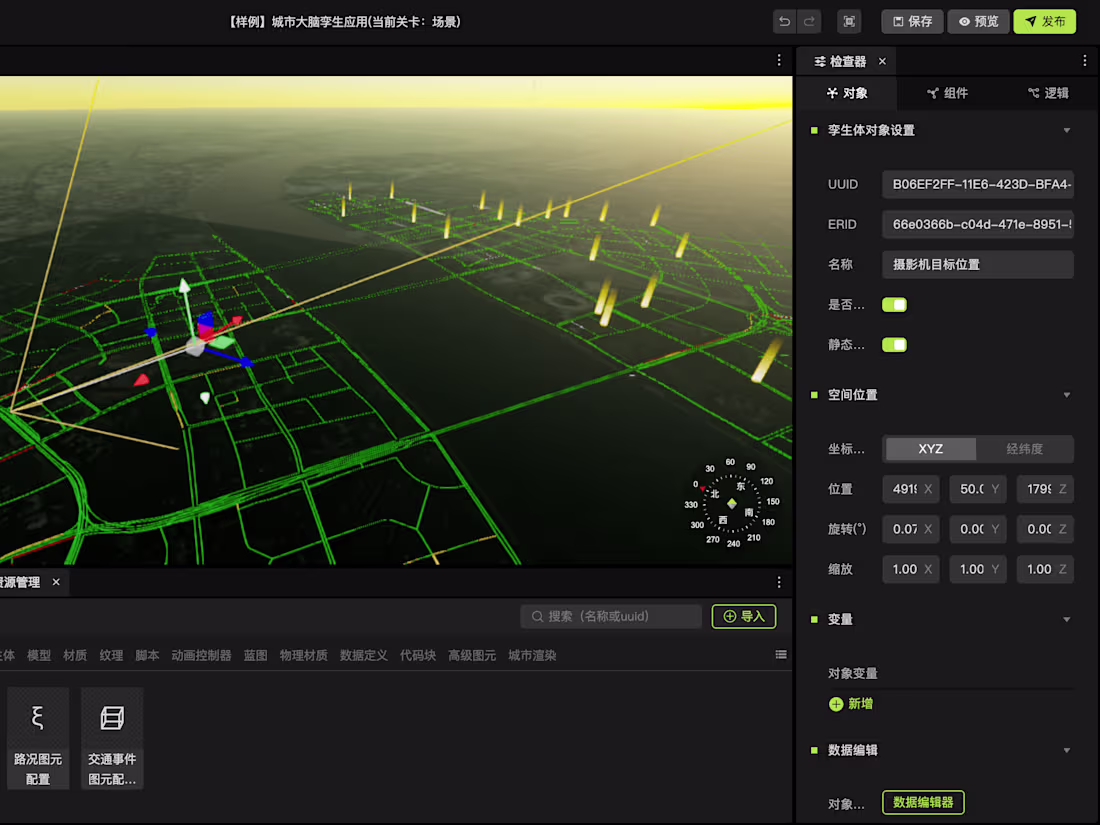The width and height of the screenshot is (1100, 825).
Task: Switch coordinate mode to 经纬度
Action: coord(1025,449)
